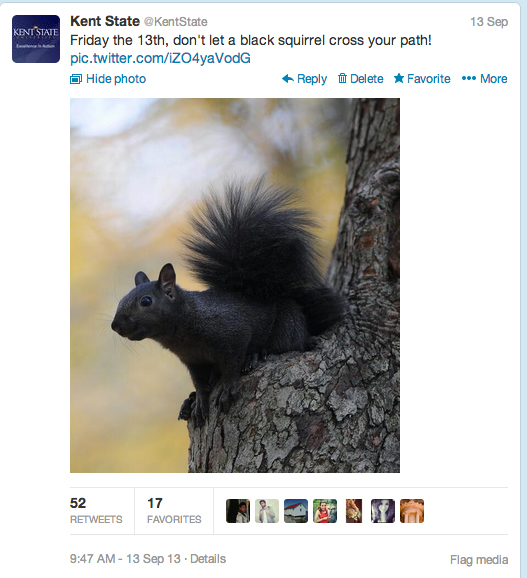Open the black squirrel photo

[235, 285]
